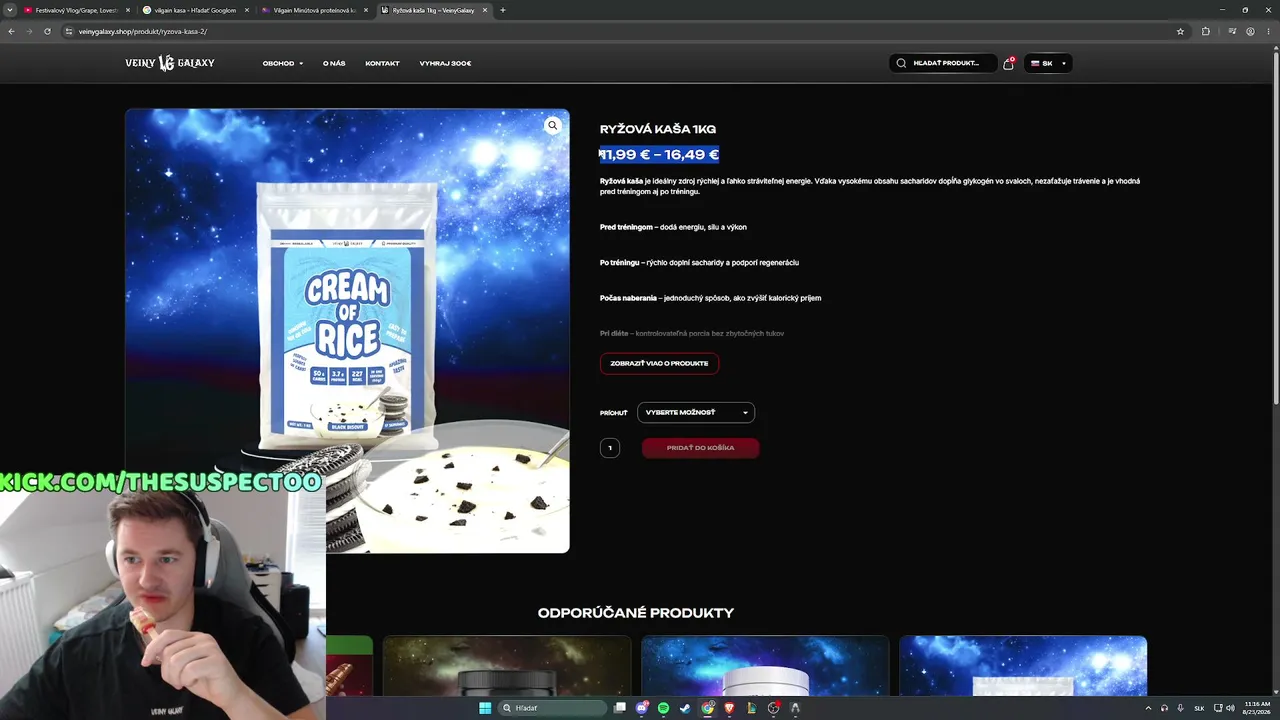
Task: Close the Ryžová kaša 1kg tab
Action: click(485, 10)
